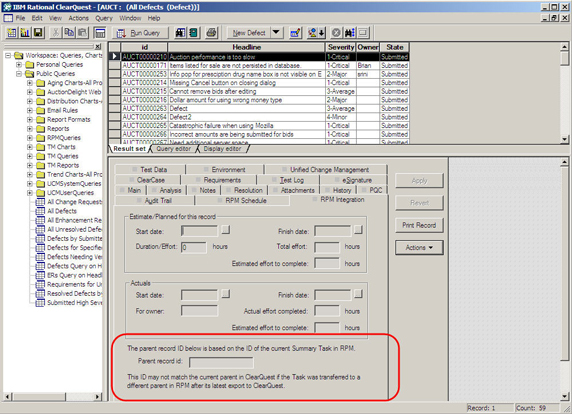
Task: Open the Unified Change Management tab
Action: pyautogui.click(x=326, y=170)
